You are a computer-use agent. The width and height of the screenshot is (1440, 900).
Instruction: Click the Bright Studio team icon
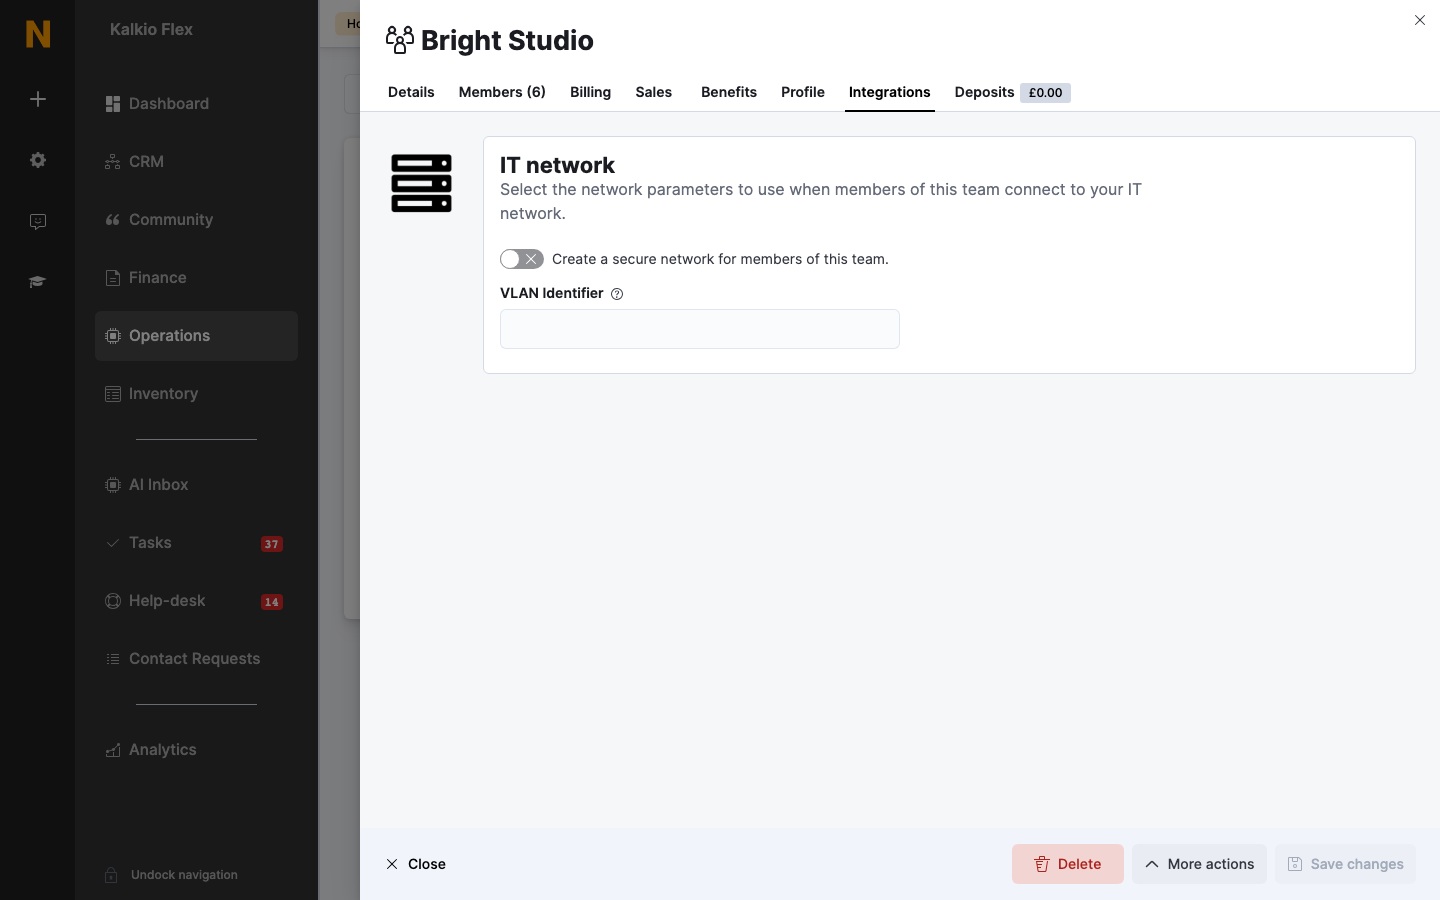[x=400, y=40]
